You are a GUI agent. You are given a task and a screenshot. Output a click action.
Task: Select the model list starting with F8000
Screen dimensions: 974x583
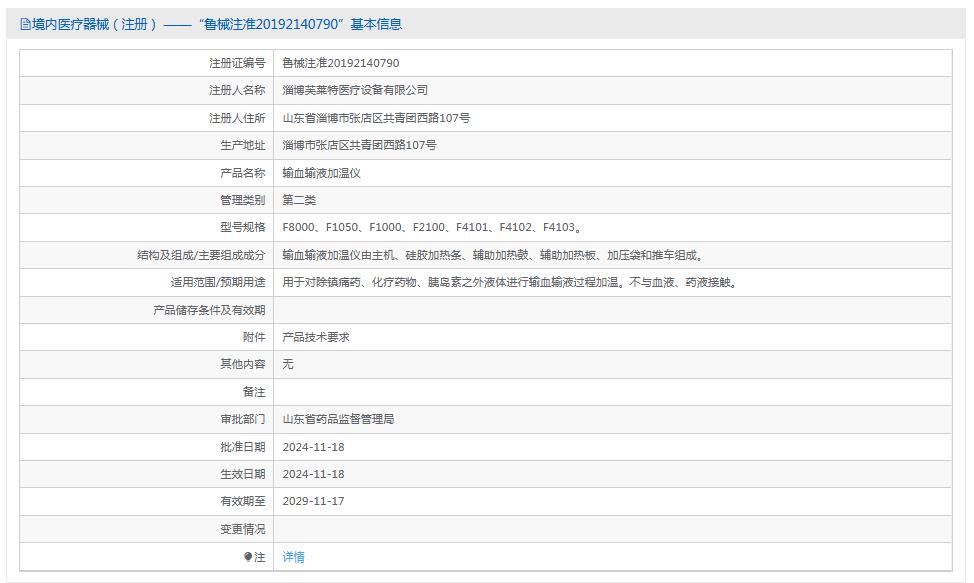[432, 227]
